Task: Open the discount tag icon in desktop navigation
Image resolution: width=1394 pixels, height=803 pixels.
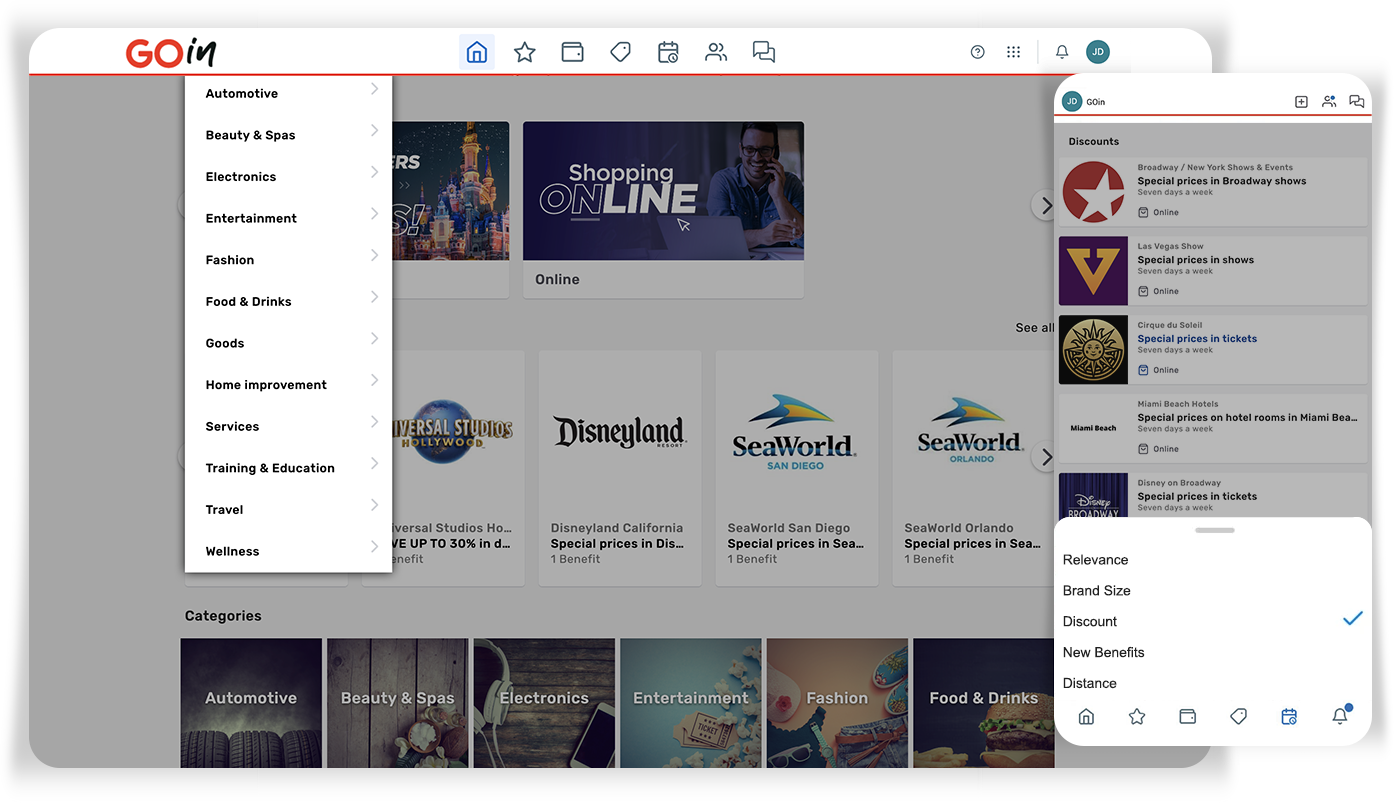Action: coord(620,52)
